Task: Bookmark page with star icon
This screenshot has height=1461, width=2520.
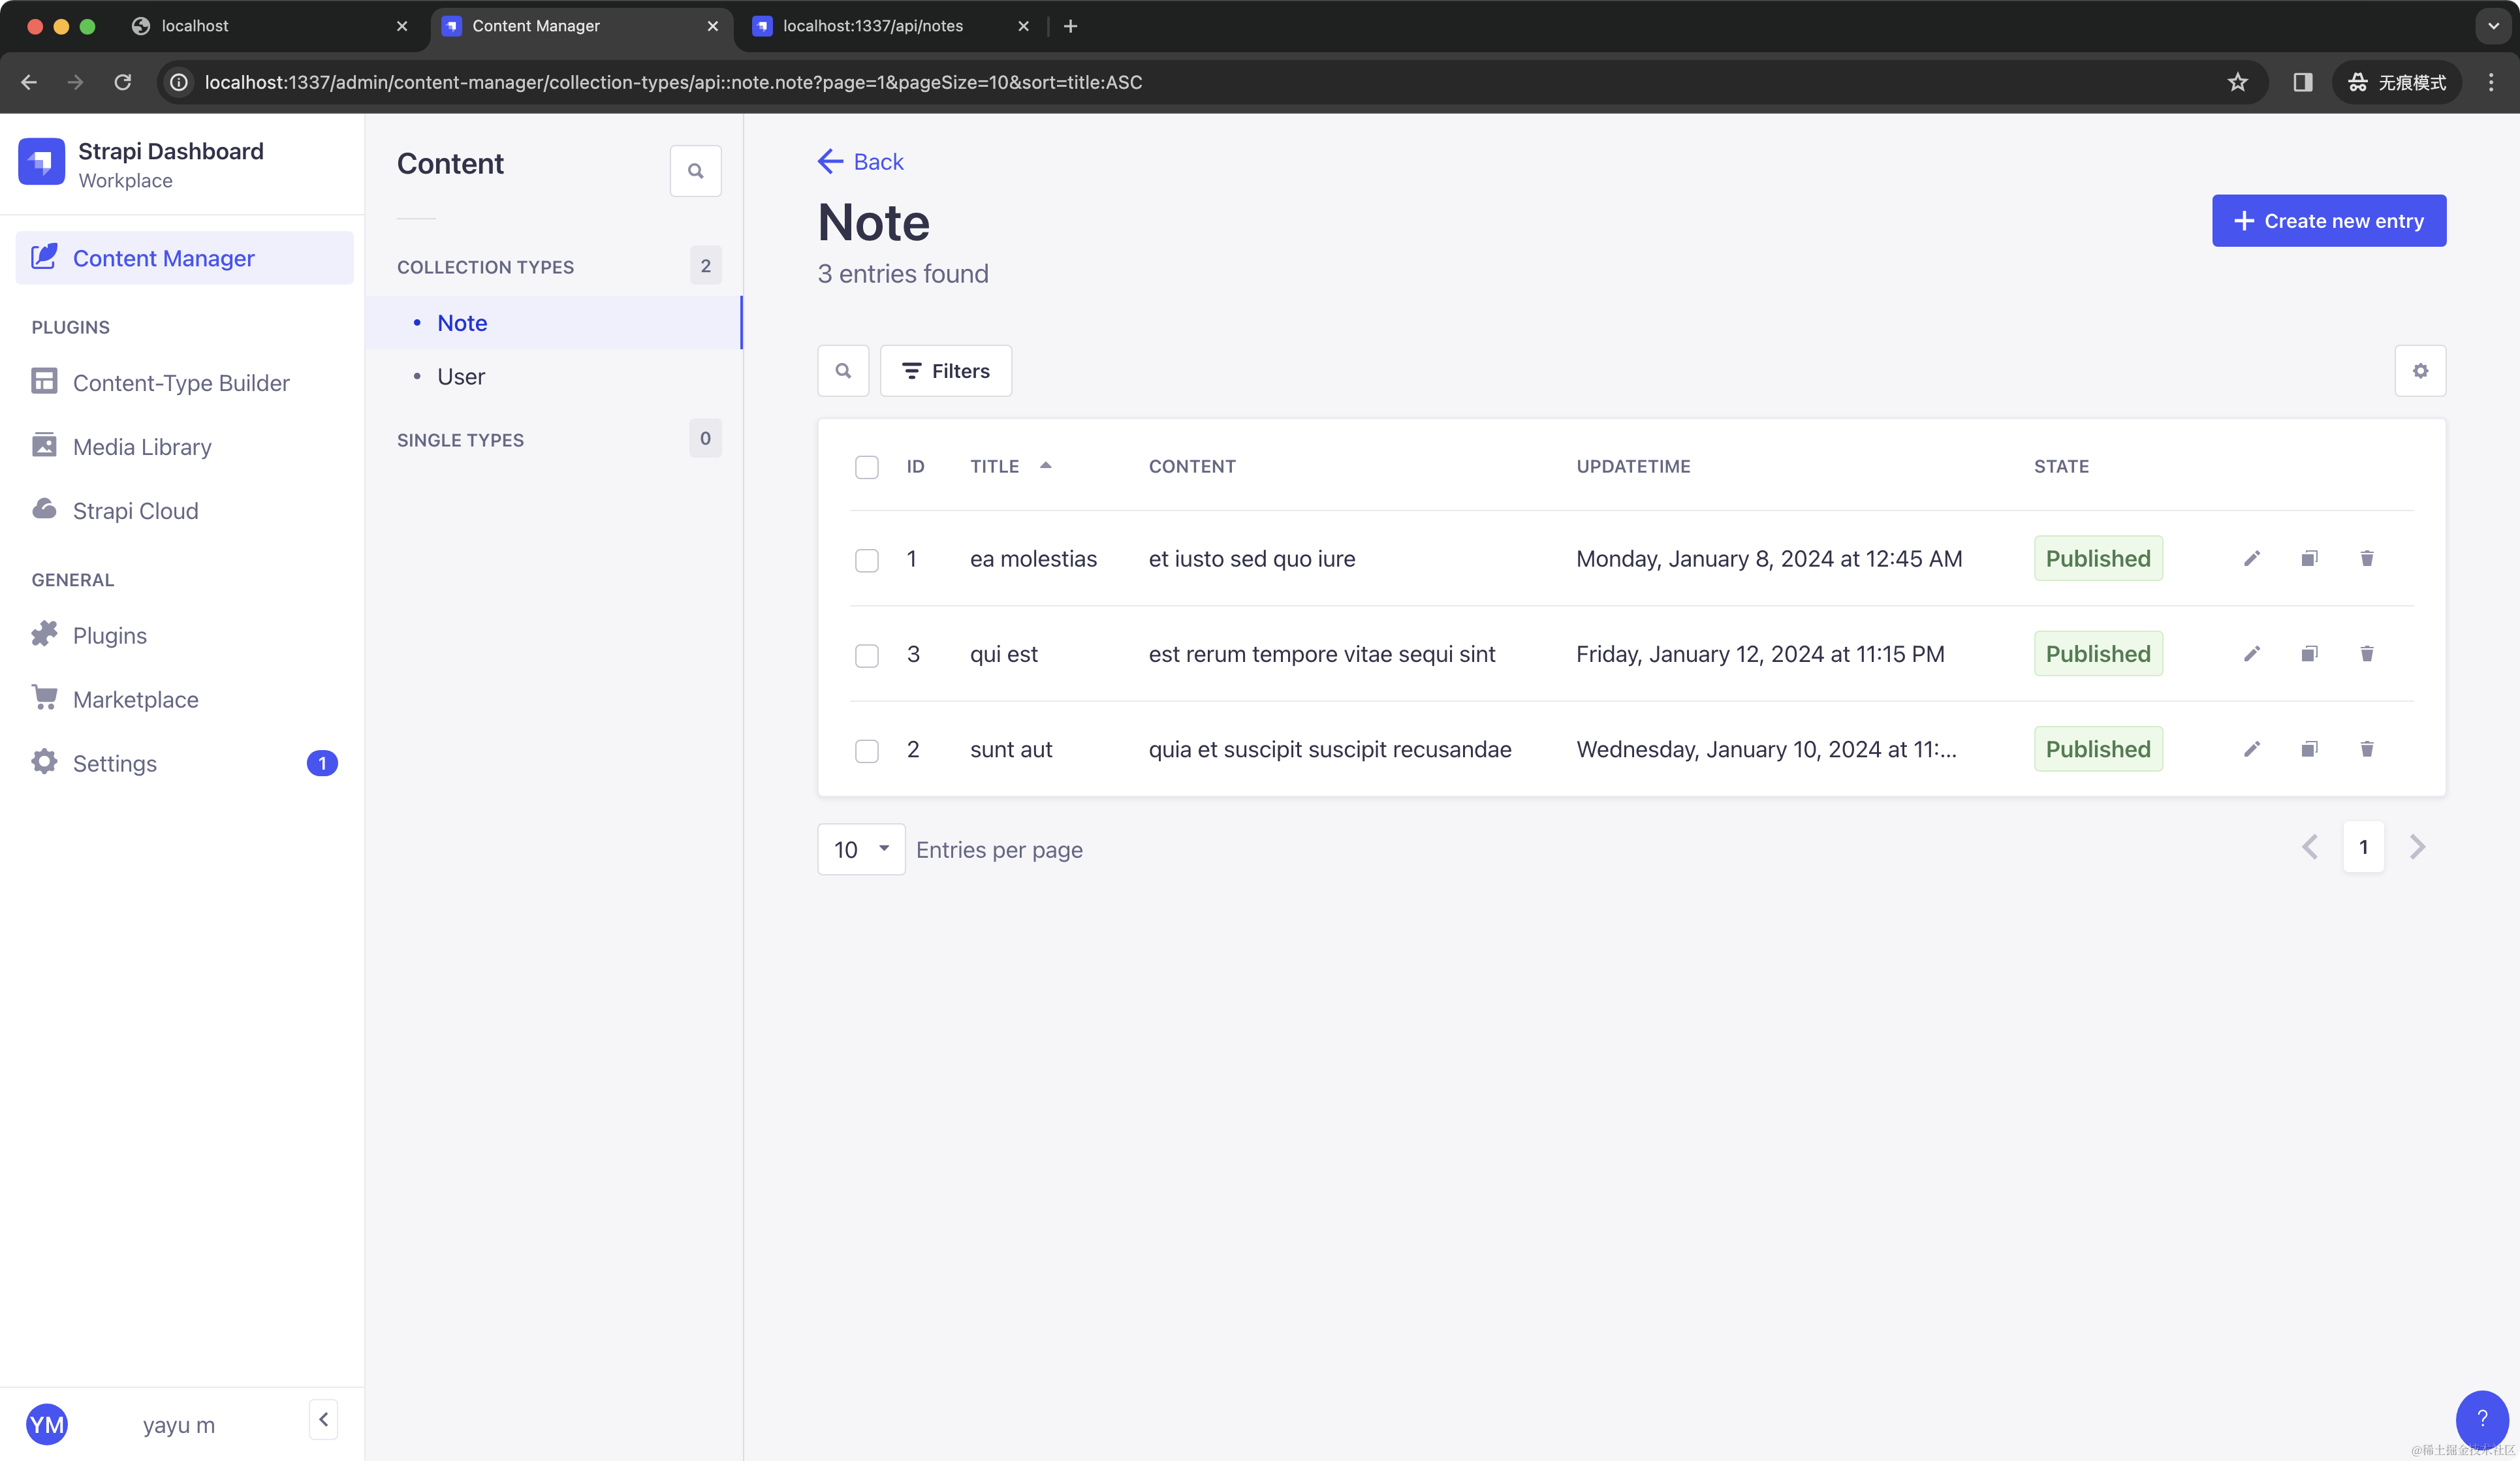Action: [2237, 82]
